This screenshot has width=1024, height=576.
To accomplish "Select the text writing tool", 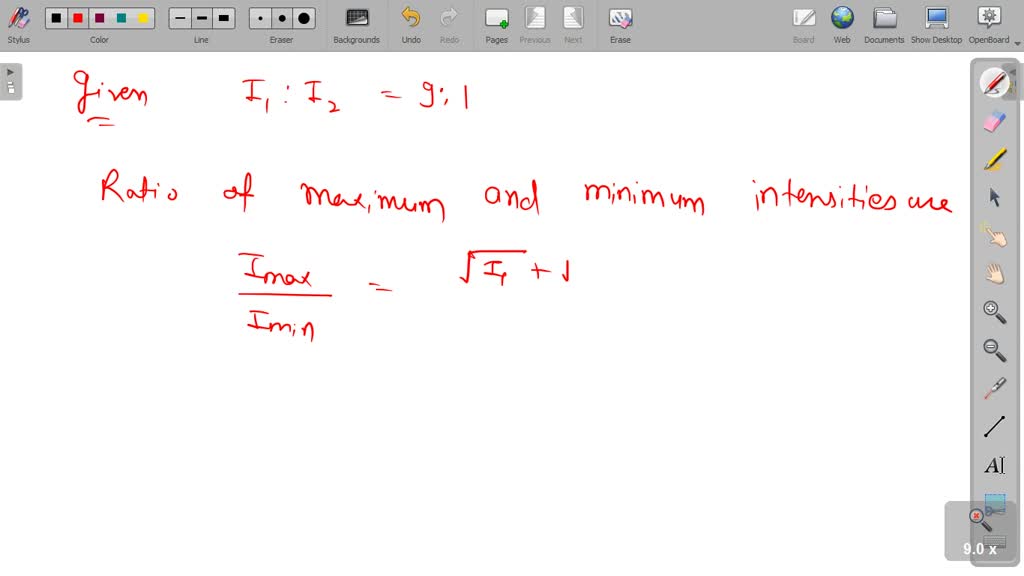I will click(994, 463).
